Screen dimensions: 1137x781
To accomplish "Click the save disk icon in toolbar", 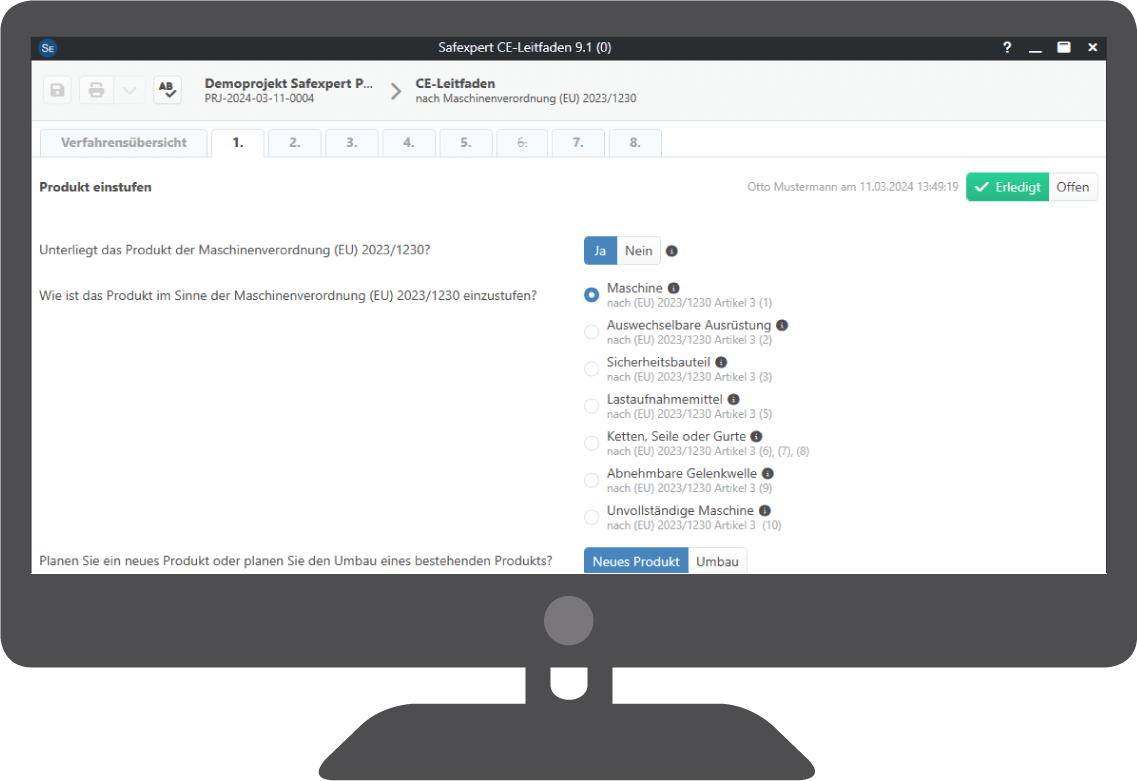I will tap(57, 90).
